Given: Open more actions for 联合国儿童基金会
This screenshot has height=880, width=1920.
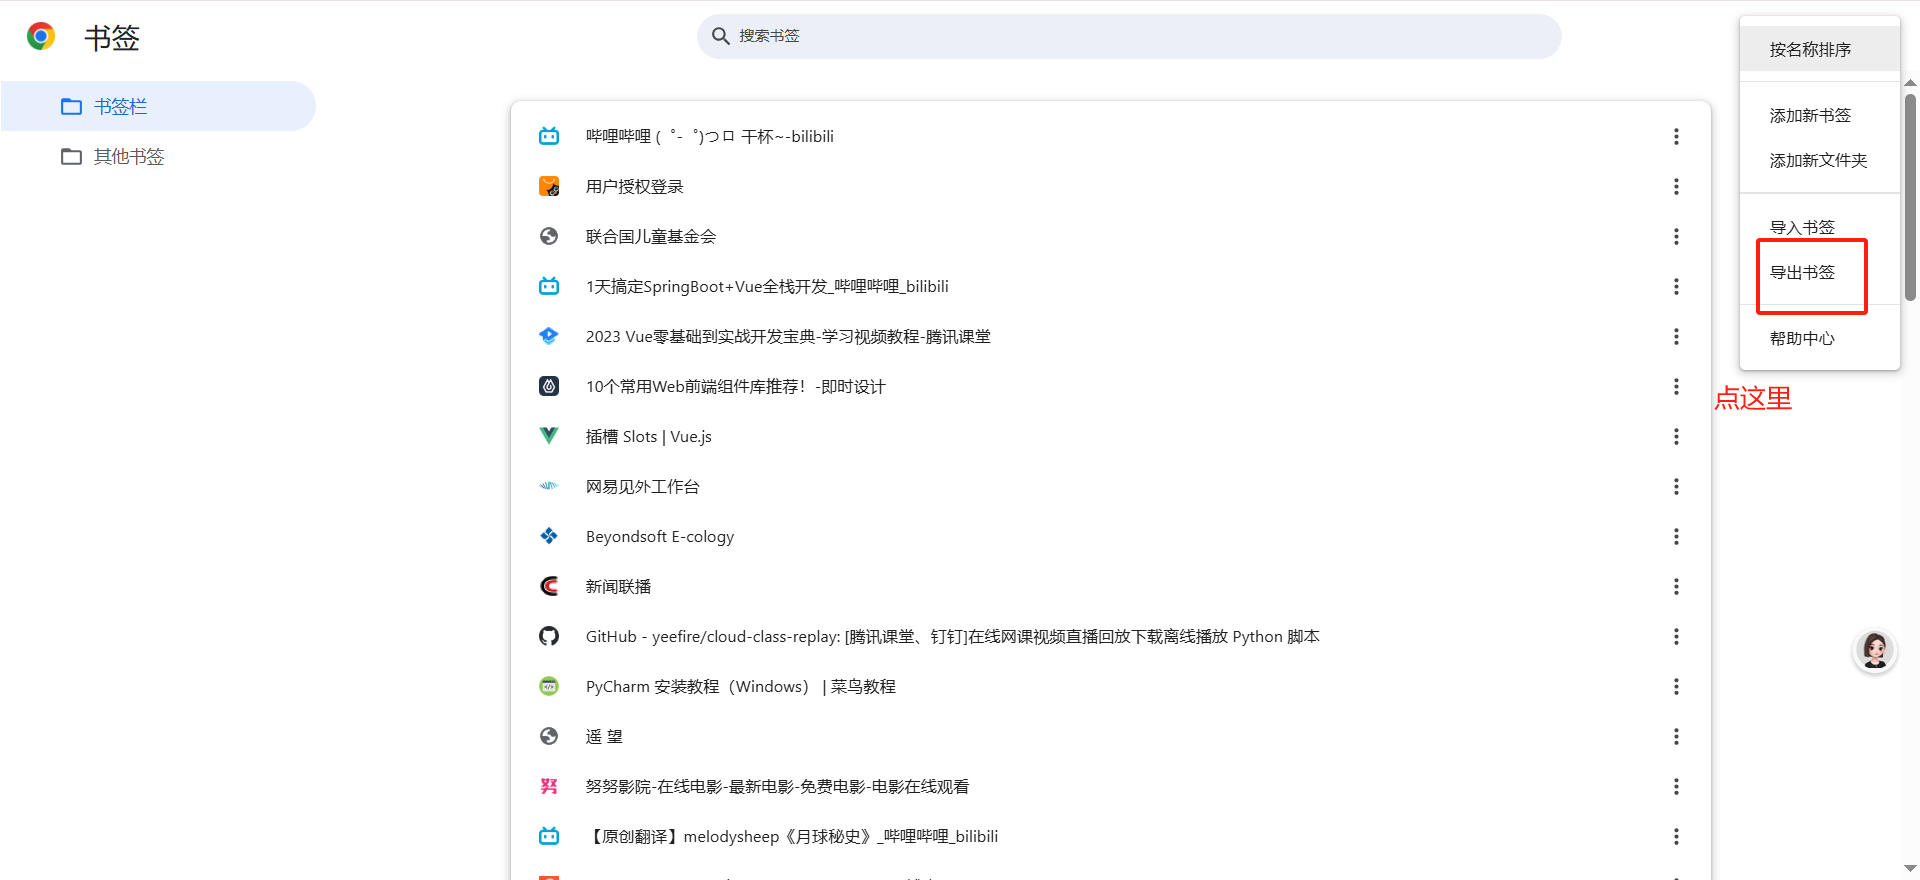Looking at the screenshot, I should click(x=1676, y=236).
